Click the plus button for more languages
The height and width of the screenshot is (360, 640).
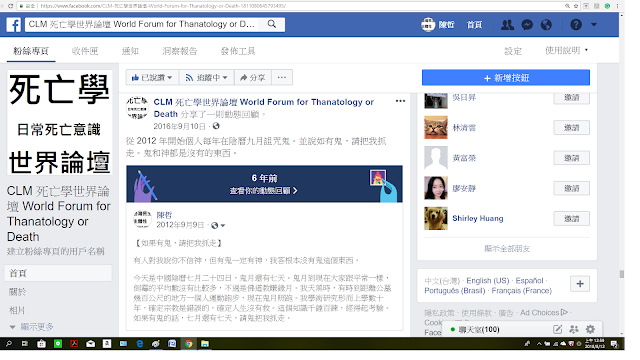pyautogui.click(x=580, y=284)
